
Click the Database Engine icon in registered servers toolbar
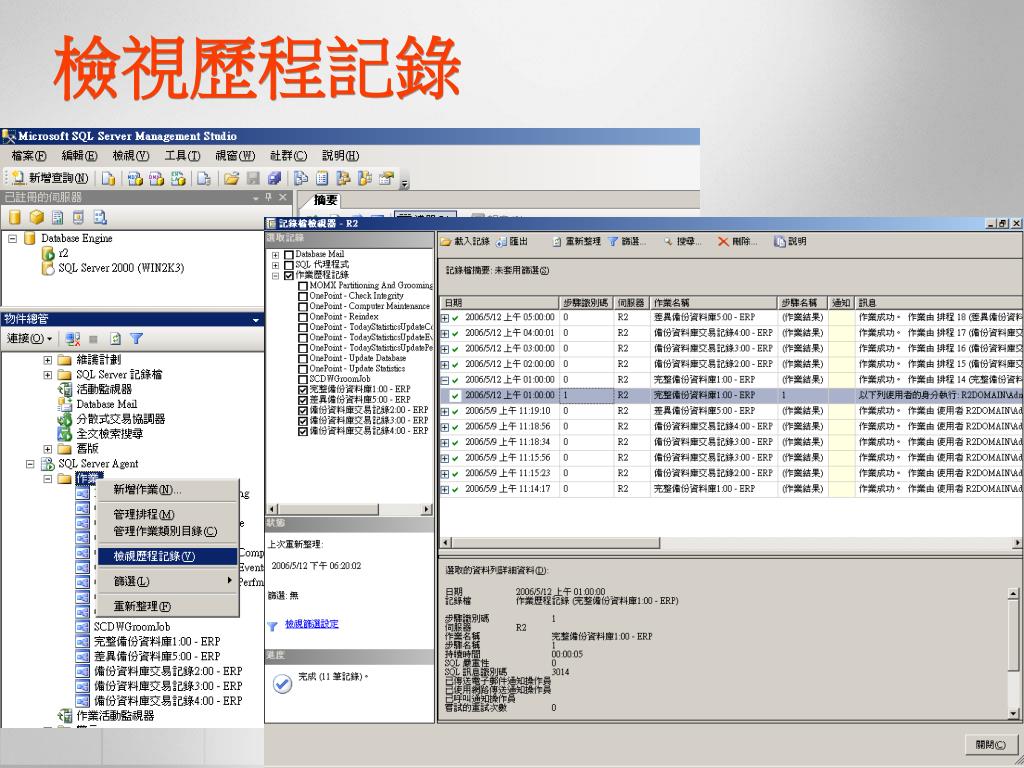tap(15, 217)
